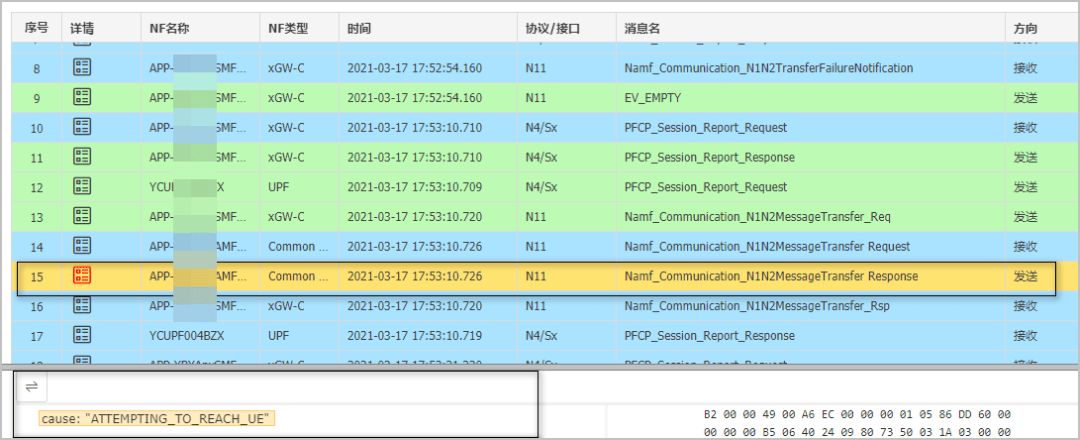The image size is (1080, 440).
Task: Click timestamp 17:53:10.709
Action: pyautogui.click(x=415, y=187)
